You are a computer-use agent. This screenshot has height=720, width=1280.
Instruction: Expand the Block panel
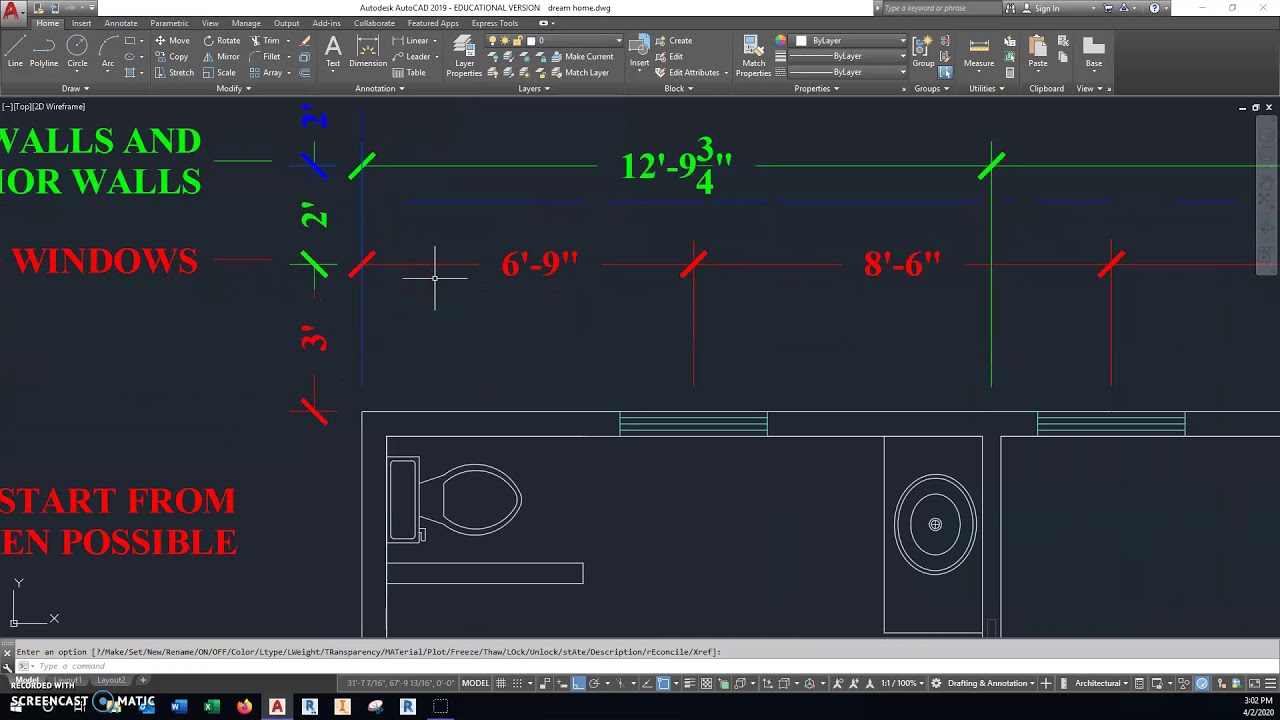pyautogui.click(x=679, y=88)
